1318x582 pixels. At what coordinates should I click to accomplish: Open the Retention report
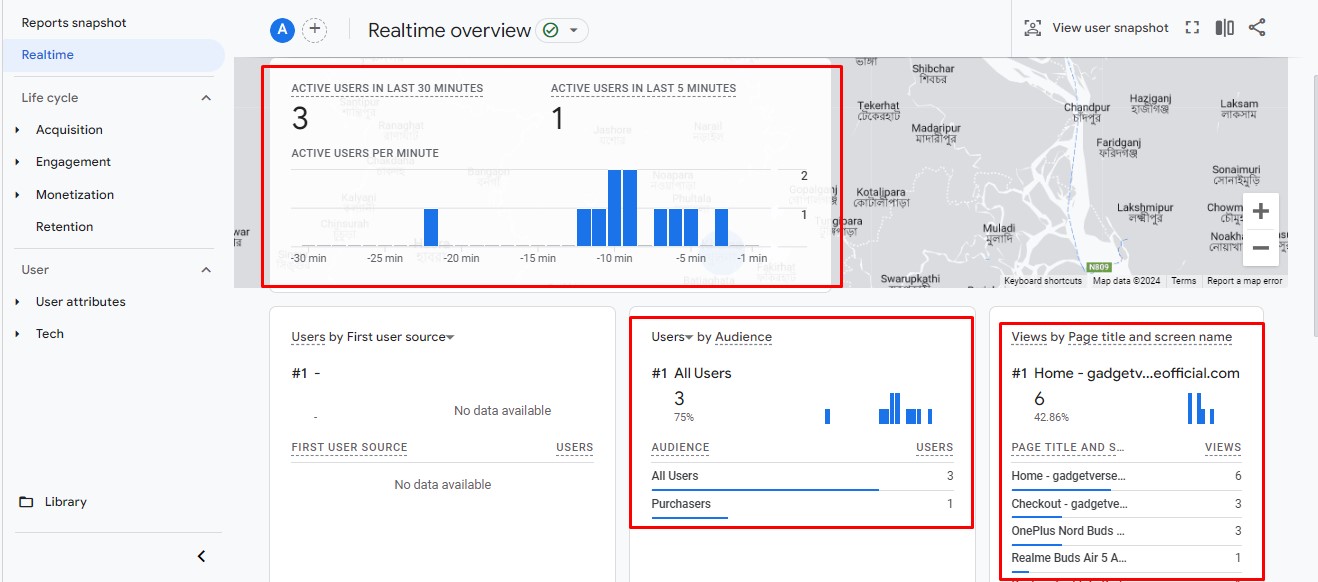(x=64, y=227)
